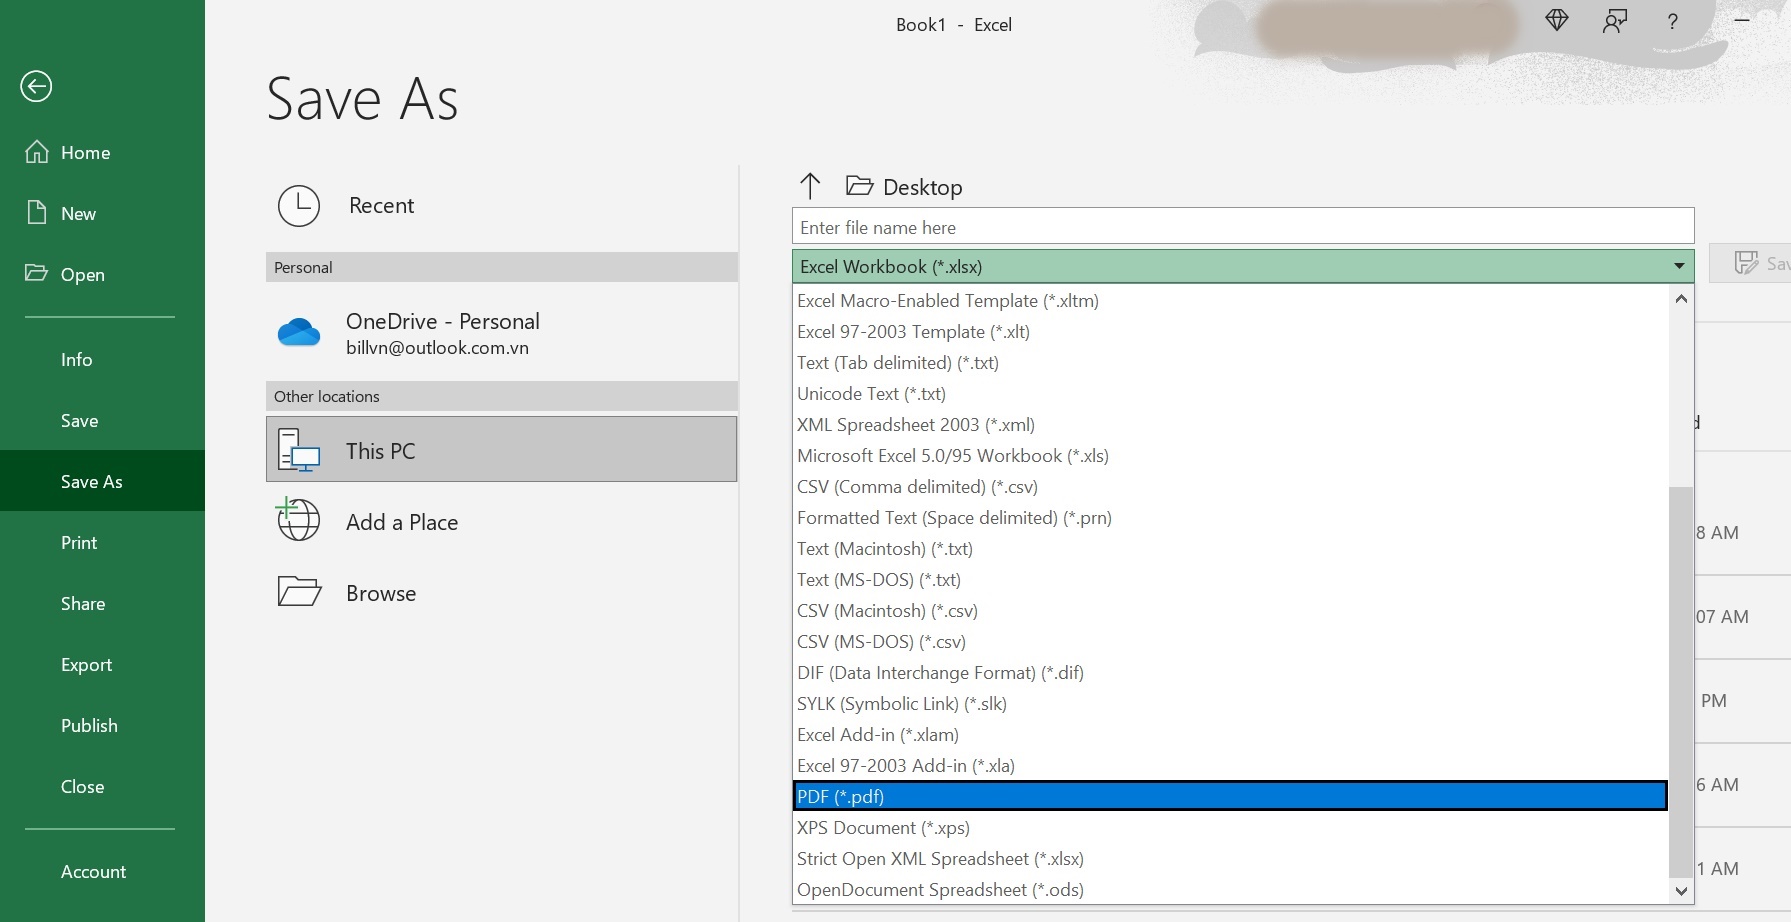
Task: Choose OpenDocument Spreadsheet (*.ods)
Action: (x=1230, y=889)
